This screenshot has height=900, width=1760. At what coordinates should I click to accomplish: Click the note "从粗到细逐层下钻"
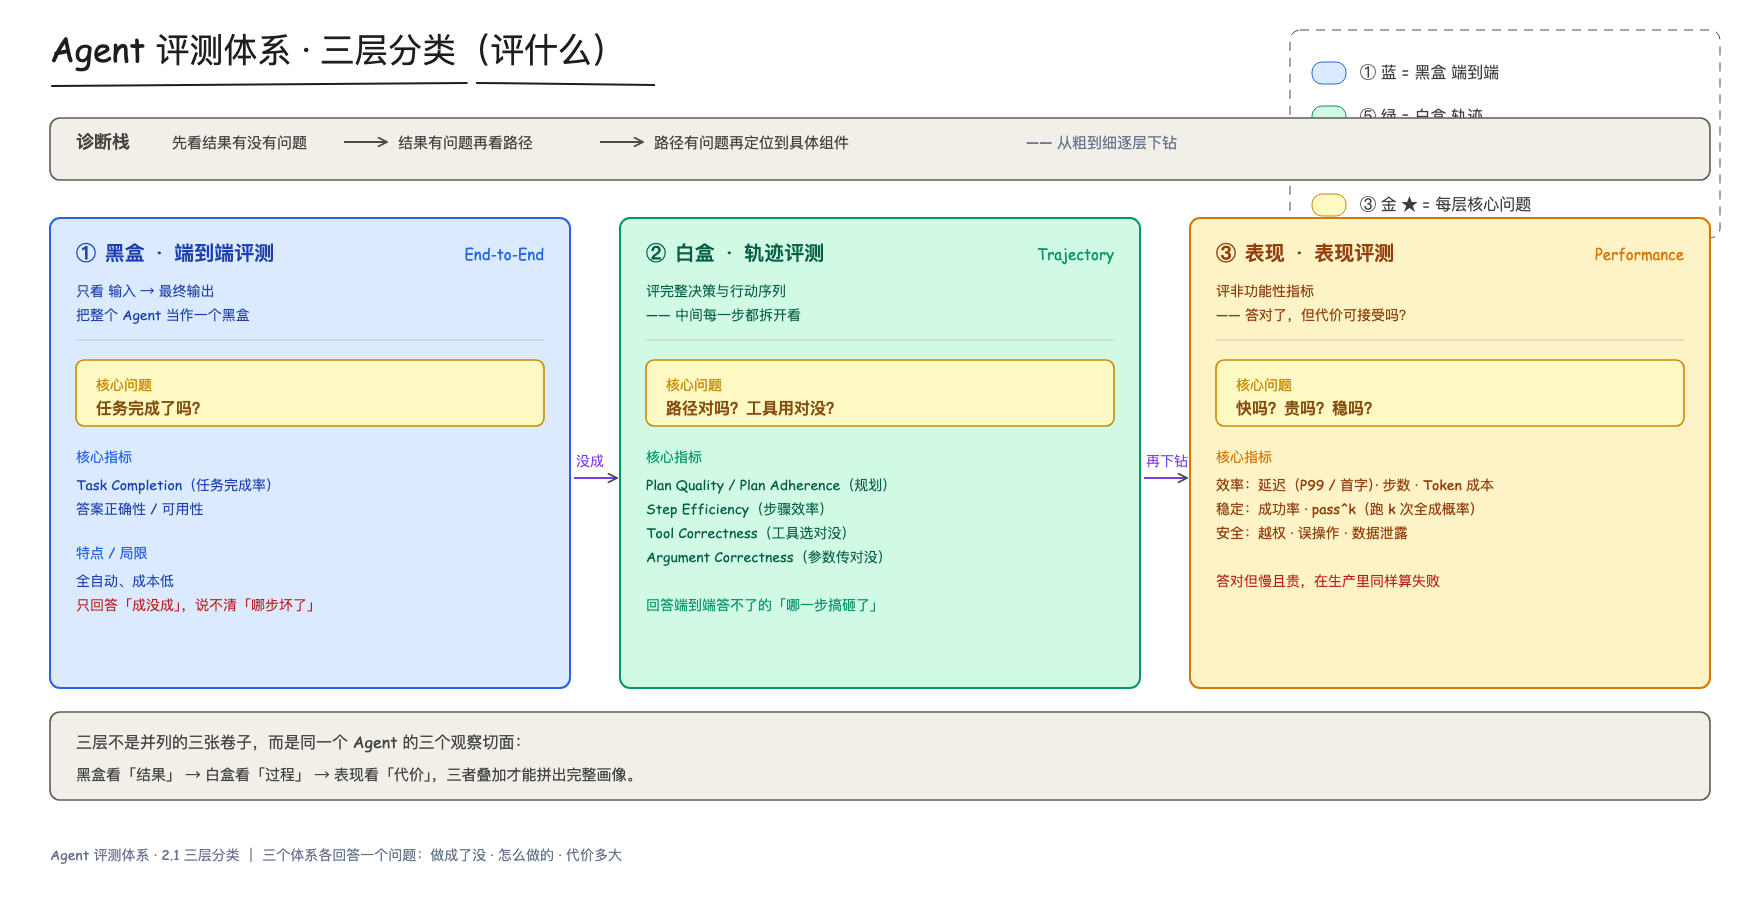1116,143
